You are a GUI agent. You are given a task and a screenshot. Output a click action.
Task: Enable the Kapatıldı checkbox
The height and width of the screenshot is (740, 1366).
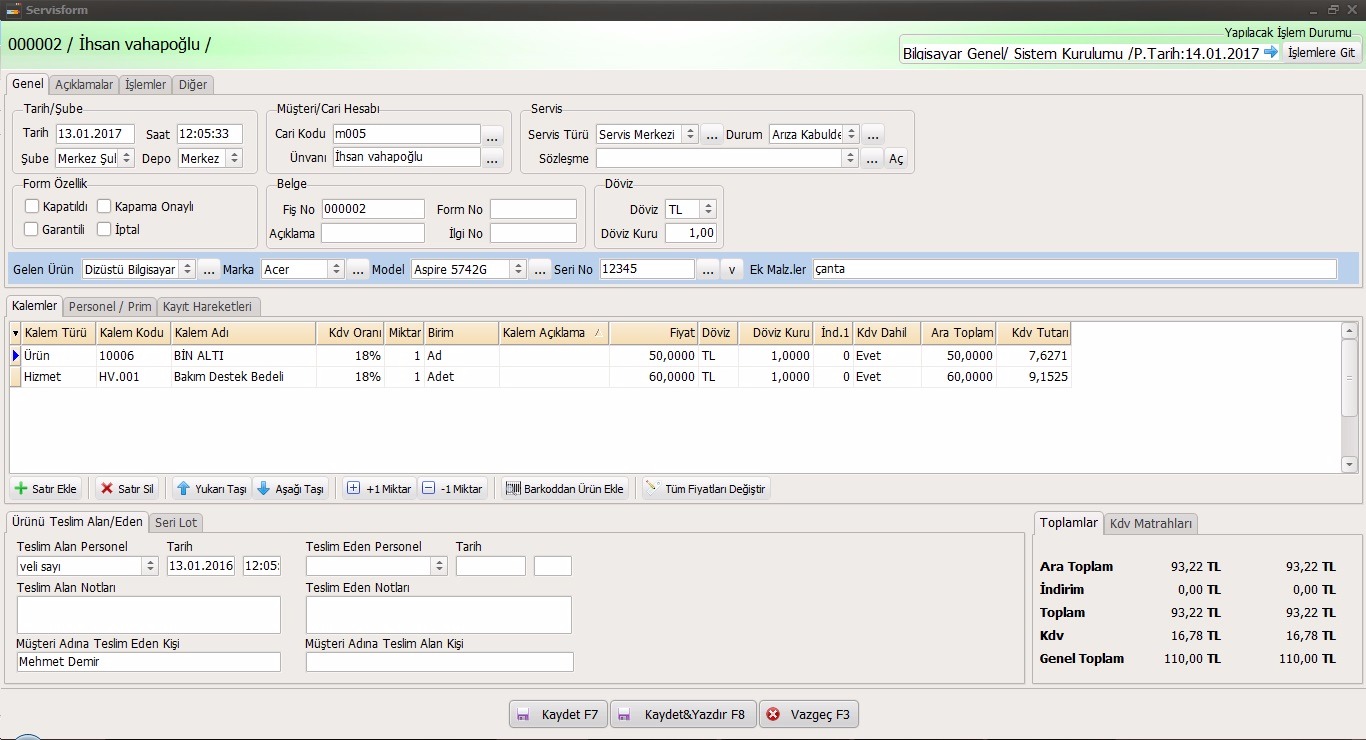click(x=32, y=206)
